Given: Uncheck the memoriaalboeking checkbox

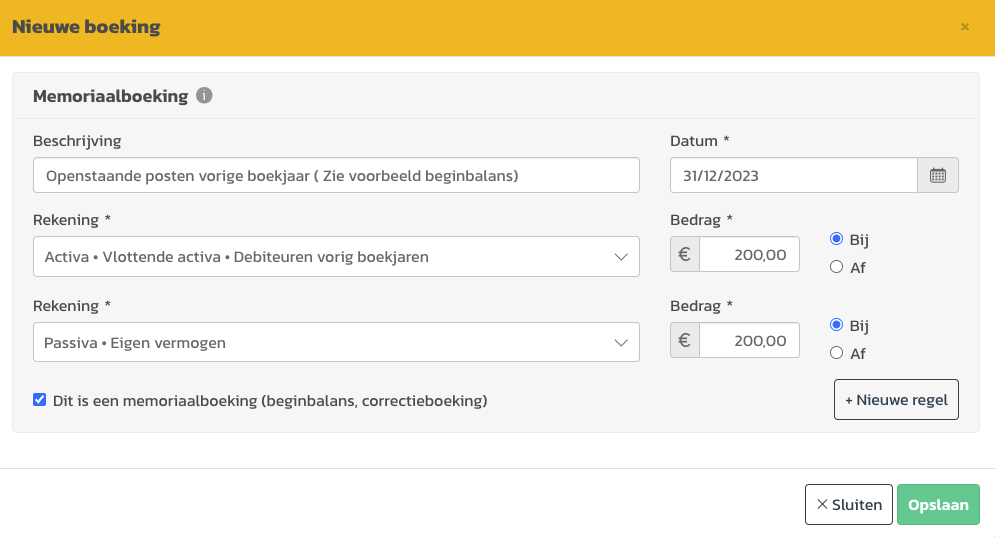Looking at the screenshot, I should (x=39, y=400).
